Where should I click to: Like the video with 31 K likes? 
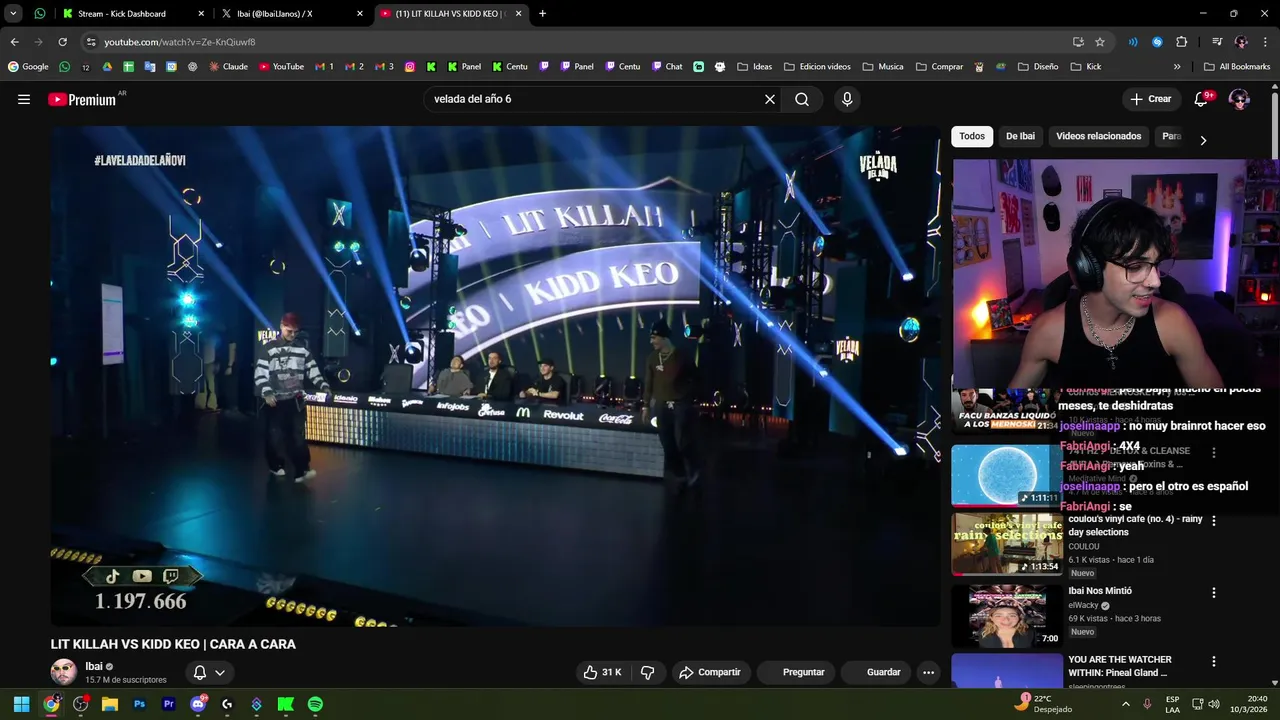click(602, 672)
